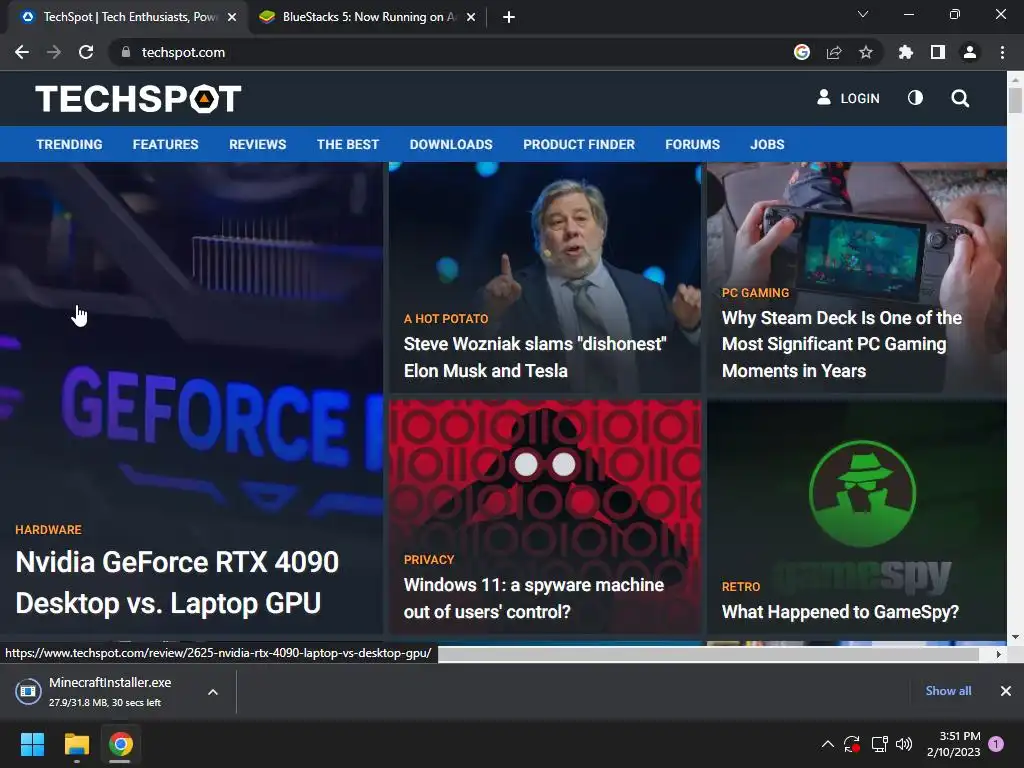
Task: Open Chrome's three-dot menu
Action: click(x=1002, y=52)
